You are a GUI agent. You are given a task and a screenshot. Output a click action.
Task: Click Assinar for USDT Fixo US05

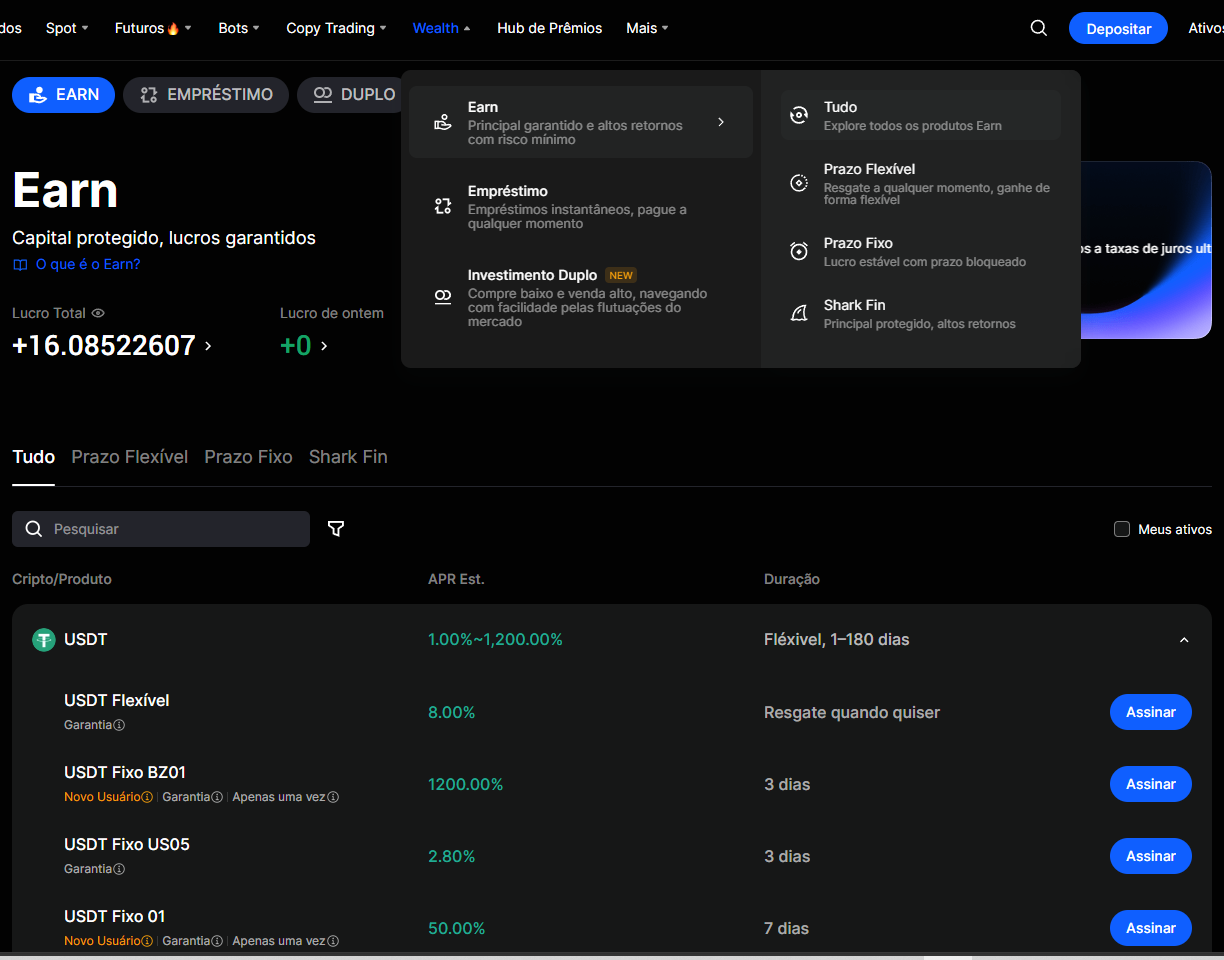[x=1151, y=856]
